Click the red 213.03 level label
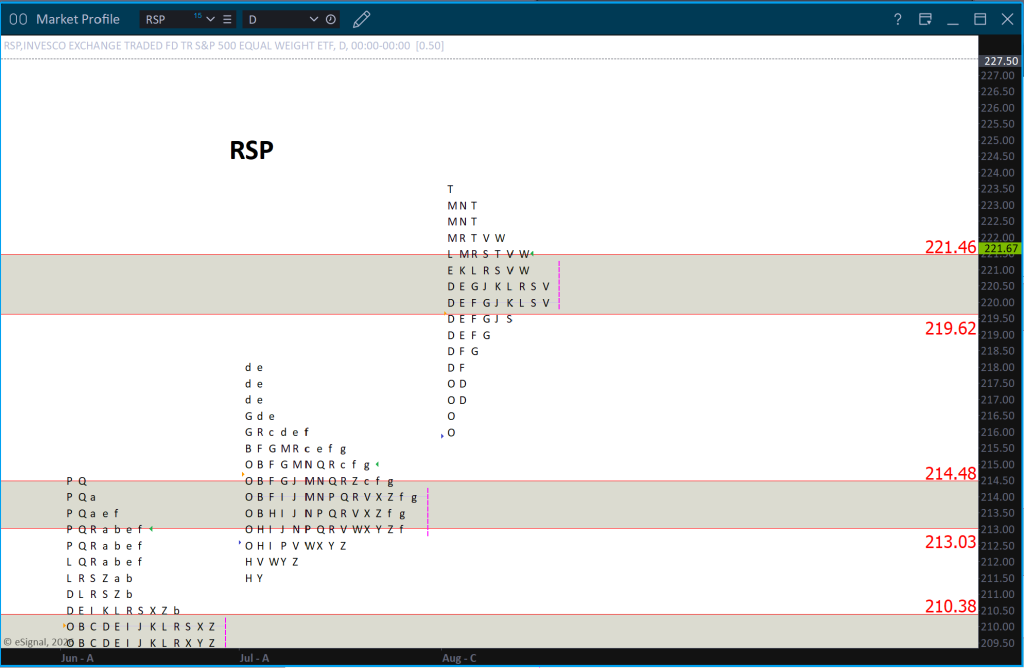The width and height of the screenshot is (1024, 668). [950, 541]
